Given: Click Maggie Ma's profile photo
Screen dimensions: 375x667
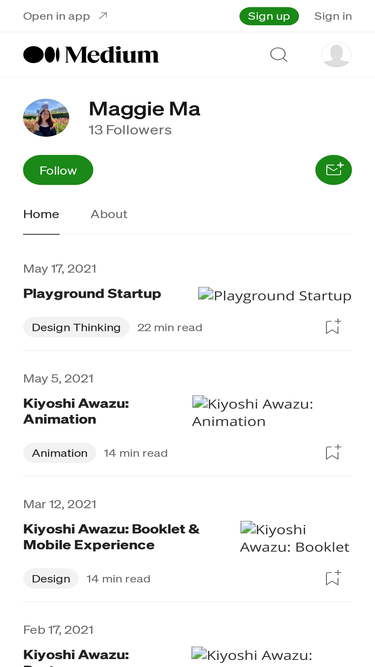Looking at the screenshot, I should 46,118.
